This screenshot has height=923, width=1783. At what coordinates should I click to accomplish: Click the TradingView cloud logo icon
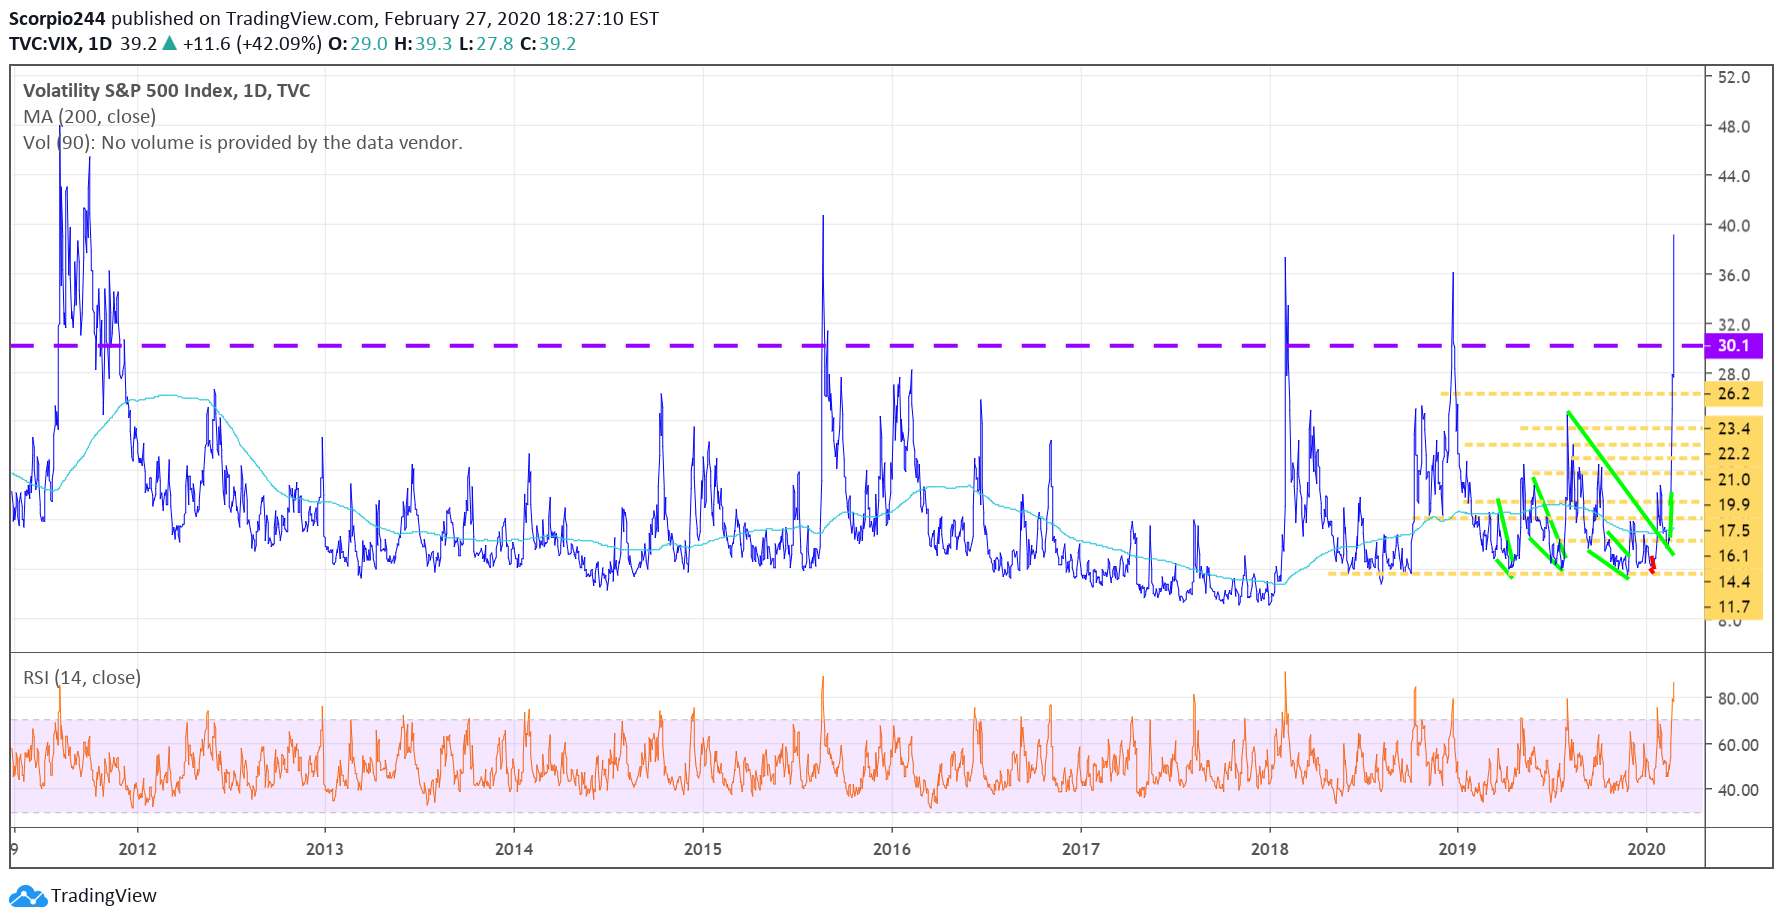click(x=28, y=896)
